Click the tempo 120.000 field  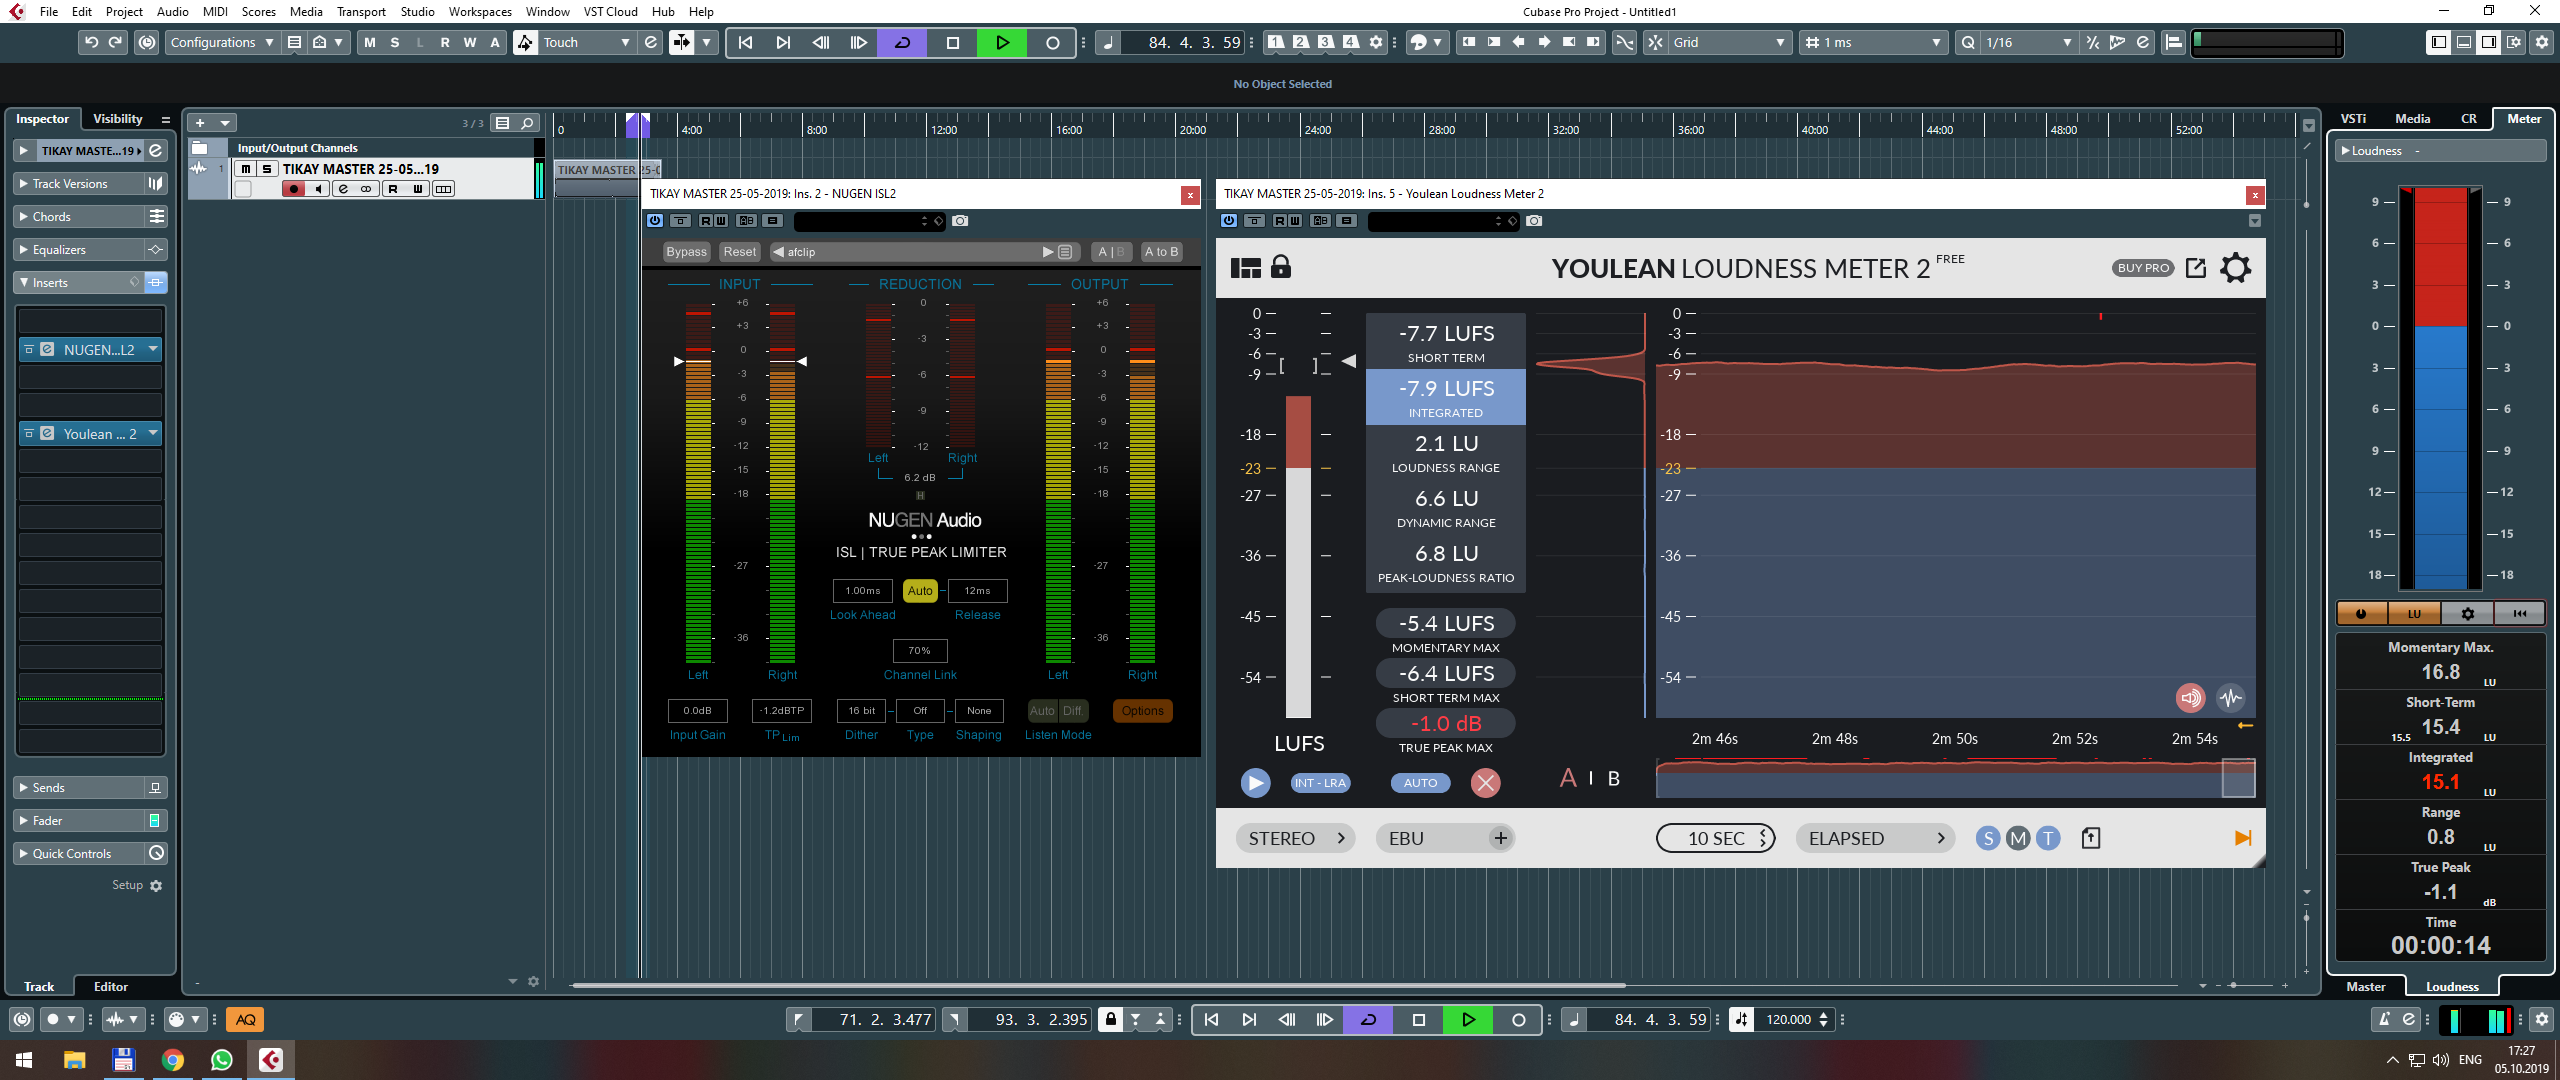tap(1788, 1020)
